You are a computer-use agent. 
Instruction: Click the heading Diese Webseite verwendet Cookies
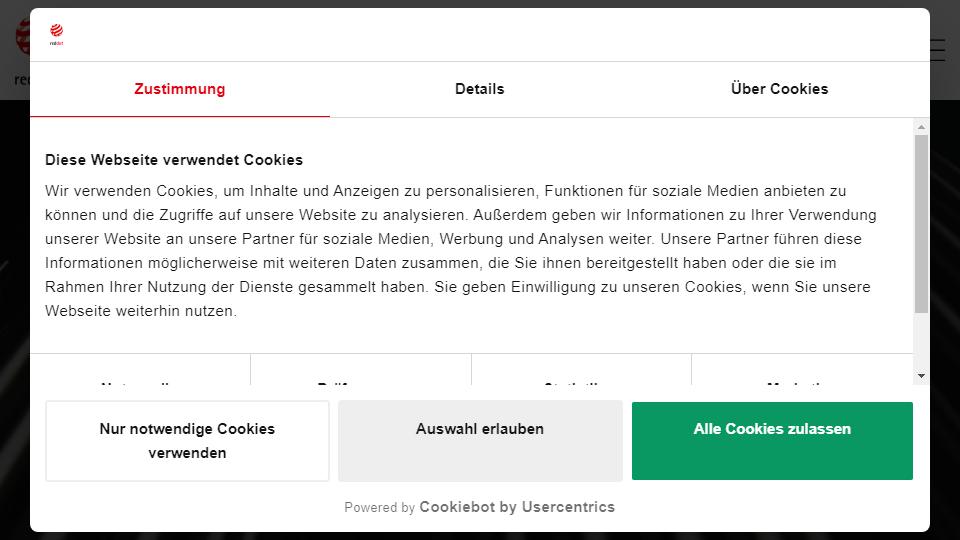pos(174,160)
